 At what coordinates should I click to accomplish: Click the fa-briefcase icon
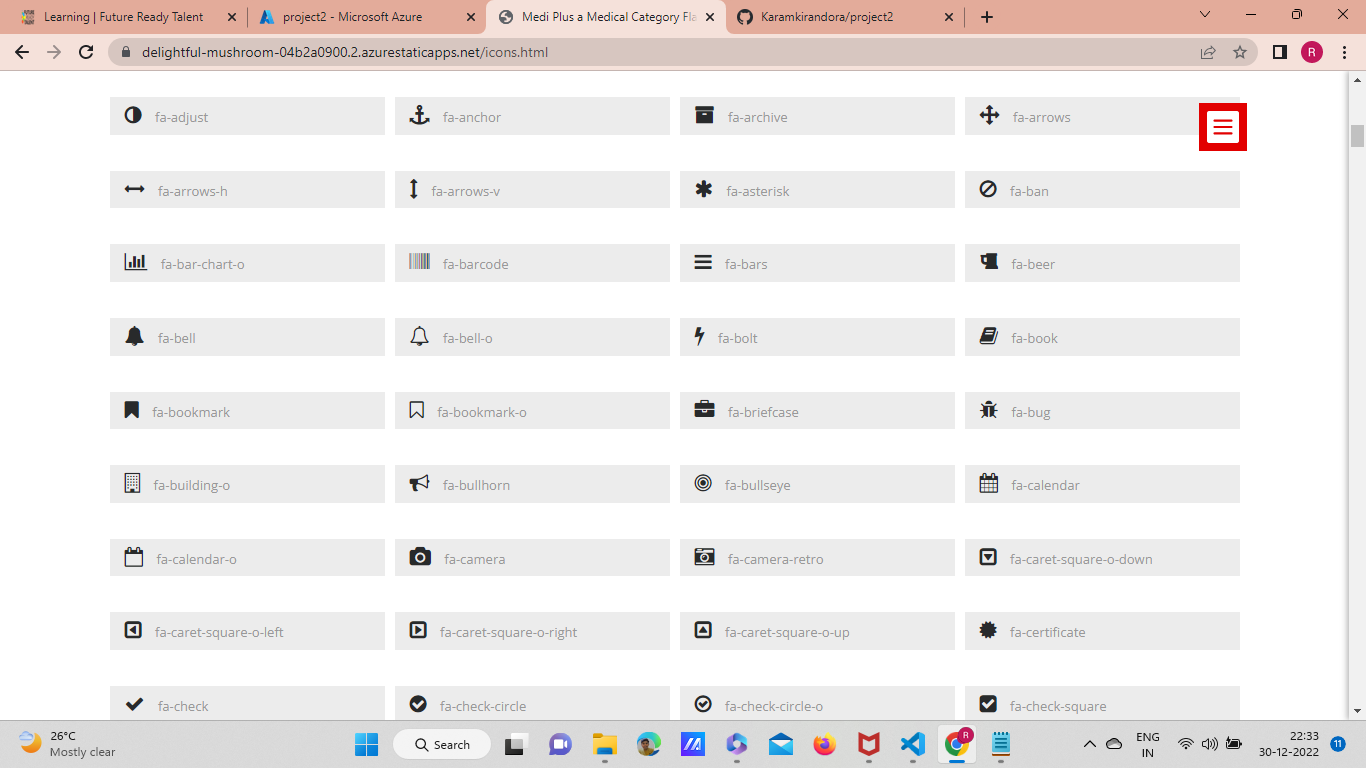point(704,409)
